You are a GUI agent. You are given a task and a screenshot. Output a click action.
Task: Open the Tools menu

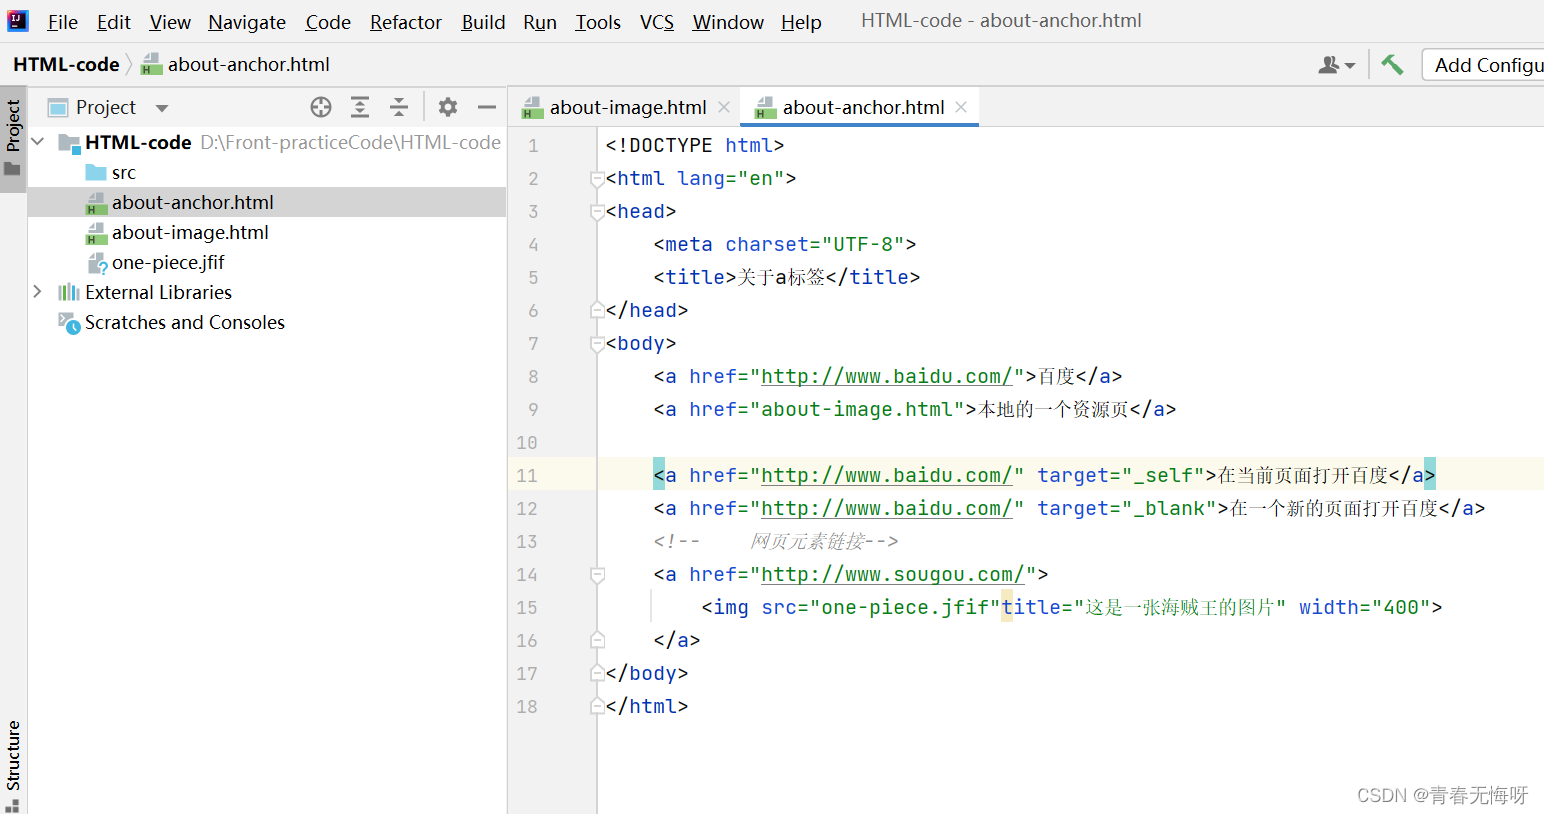click(598, 22)
